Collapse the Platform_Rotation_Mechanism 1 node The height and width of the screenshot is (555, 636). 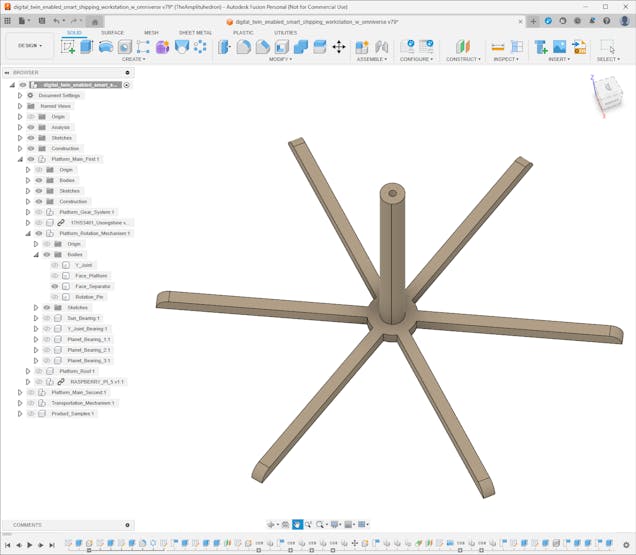[27, 233]
